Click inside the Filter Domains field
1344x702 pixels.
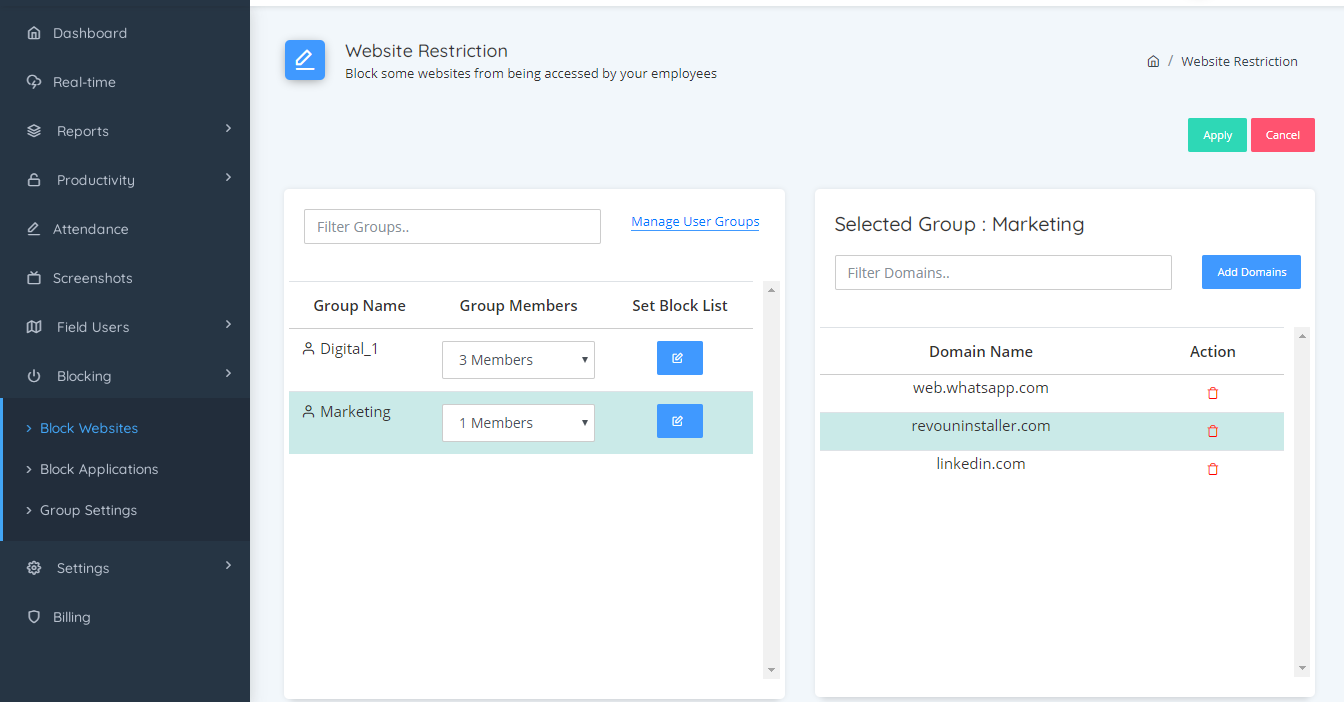[1003, 272]
